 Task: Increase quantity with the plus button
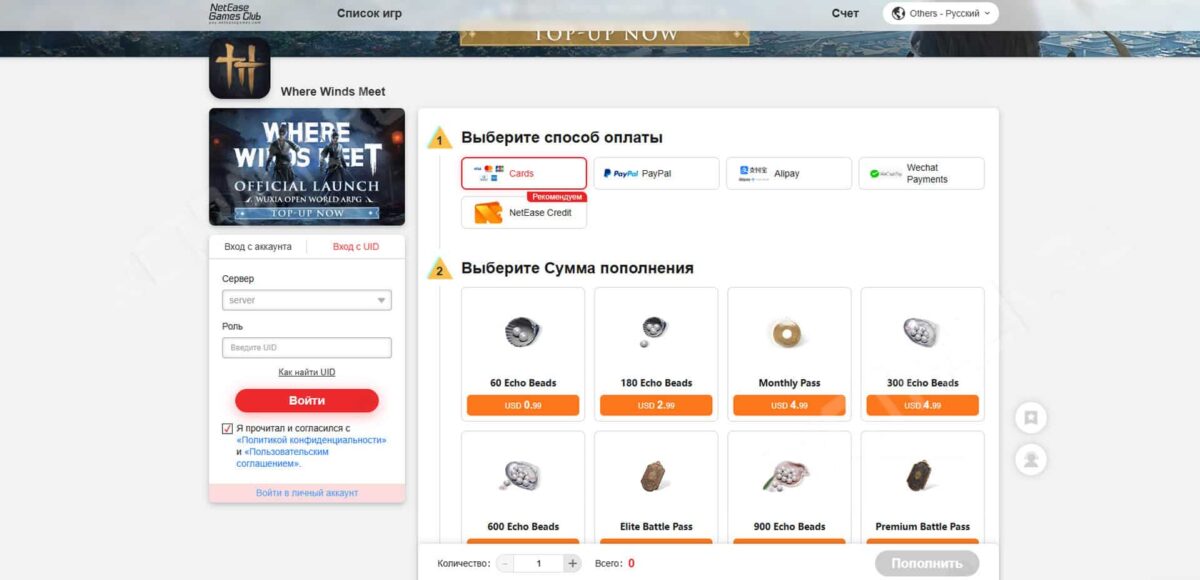(x=572, y=563)
